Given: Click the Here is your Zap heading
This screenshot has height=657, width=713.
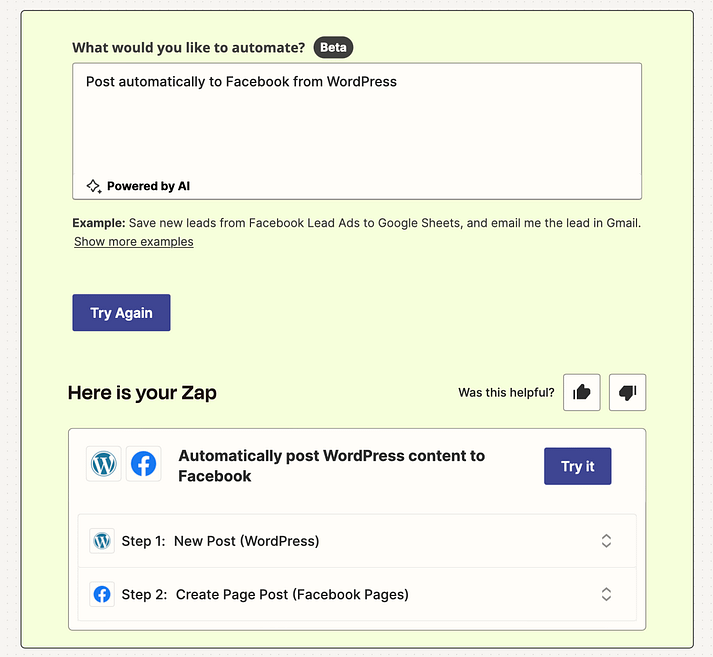Looking at the screenshot, I should pos(142,393).
